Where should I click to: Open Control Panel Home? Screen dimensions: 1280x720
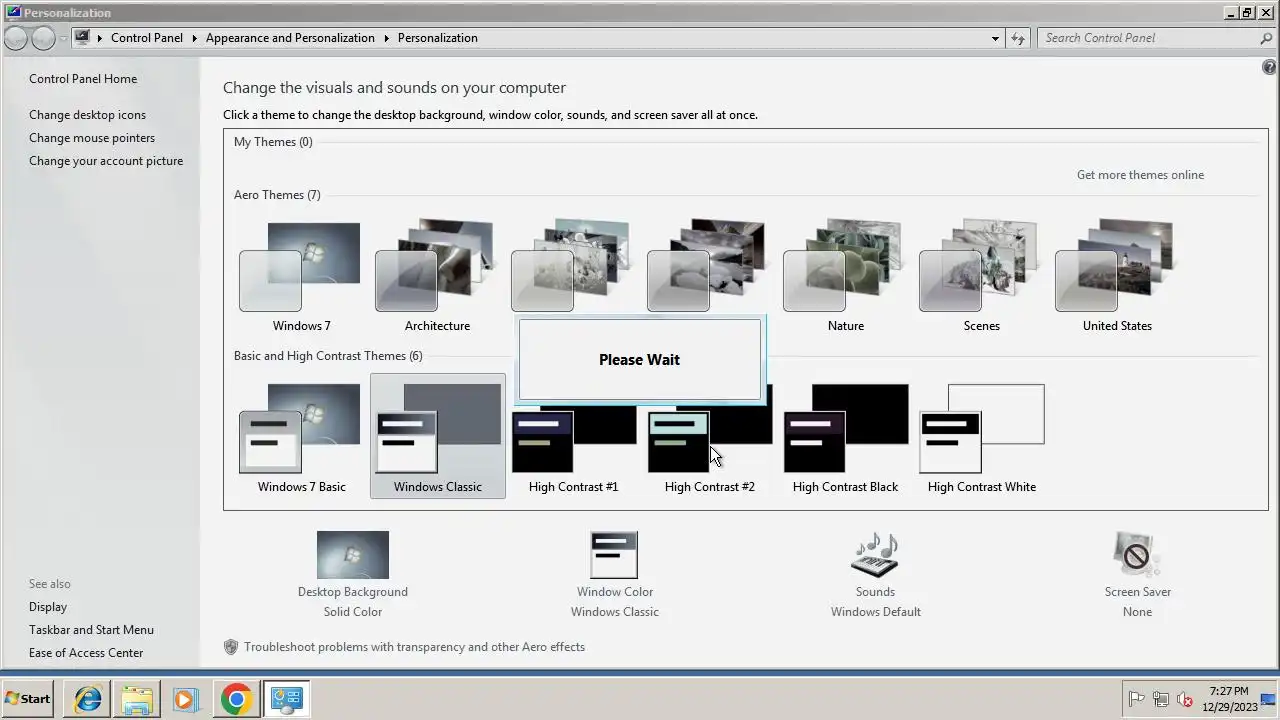click(83, 79)
